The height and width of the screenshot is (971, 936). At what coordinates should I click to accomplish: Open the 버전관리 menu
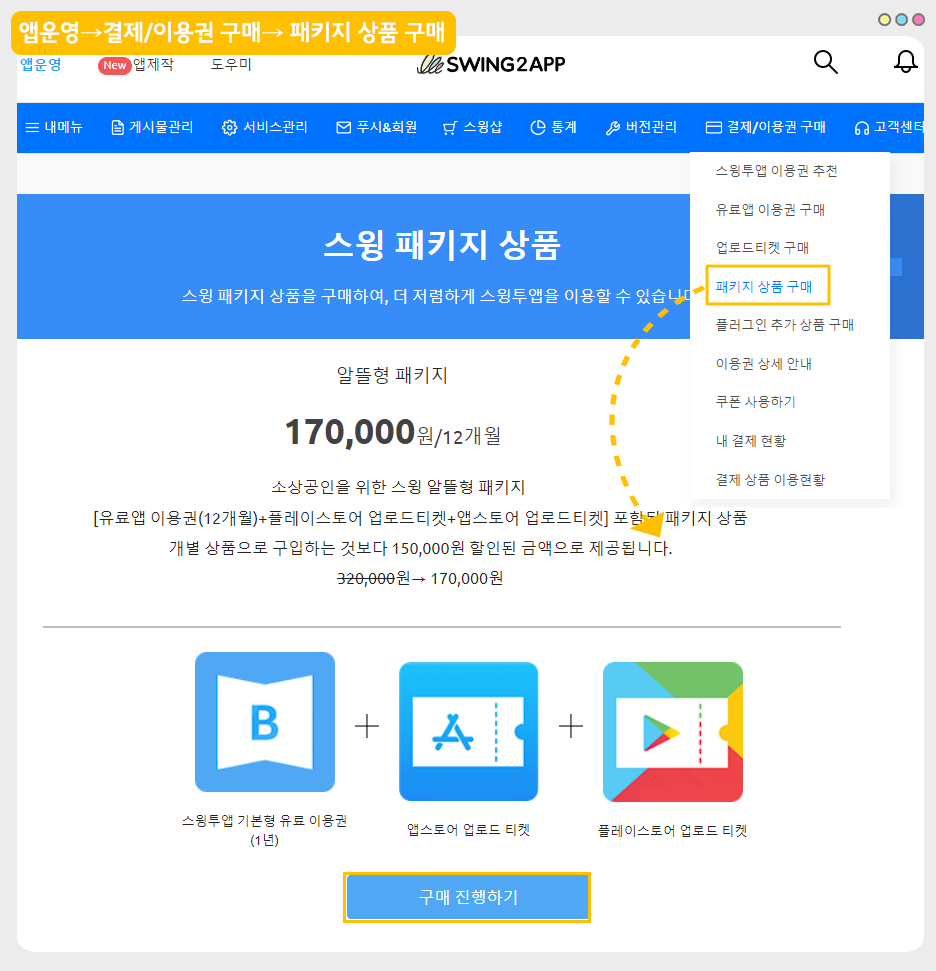point(641,128)
